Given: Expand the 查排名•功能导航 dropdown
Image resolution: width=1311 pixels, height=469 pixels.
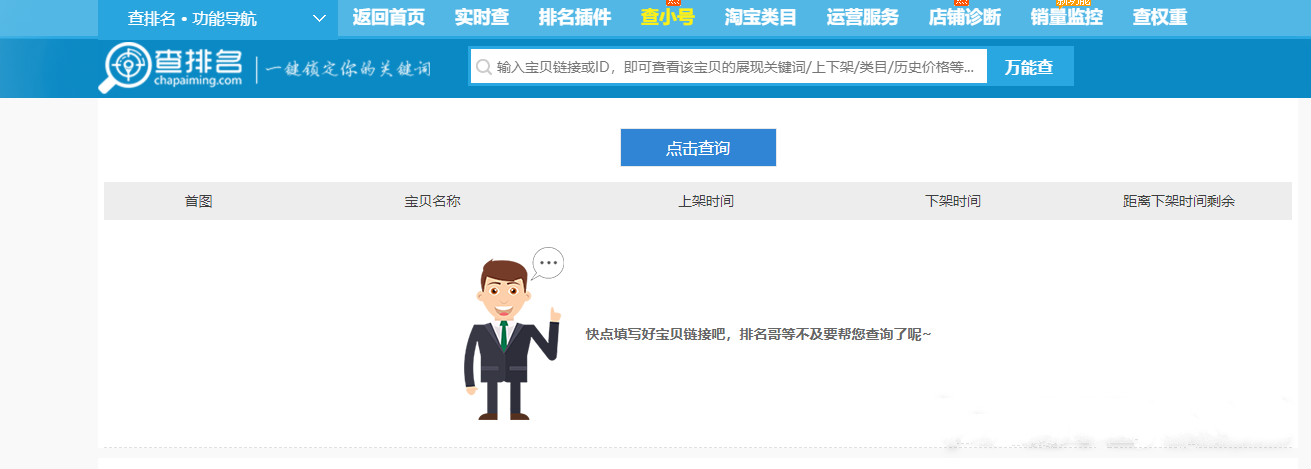Looking at the screenshot, I should click(218, 18).
